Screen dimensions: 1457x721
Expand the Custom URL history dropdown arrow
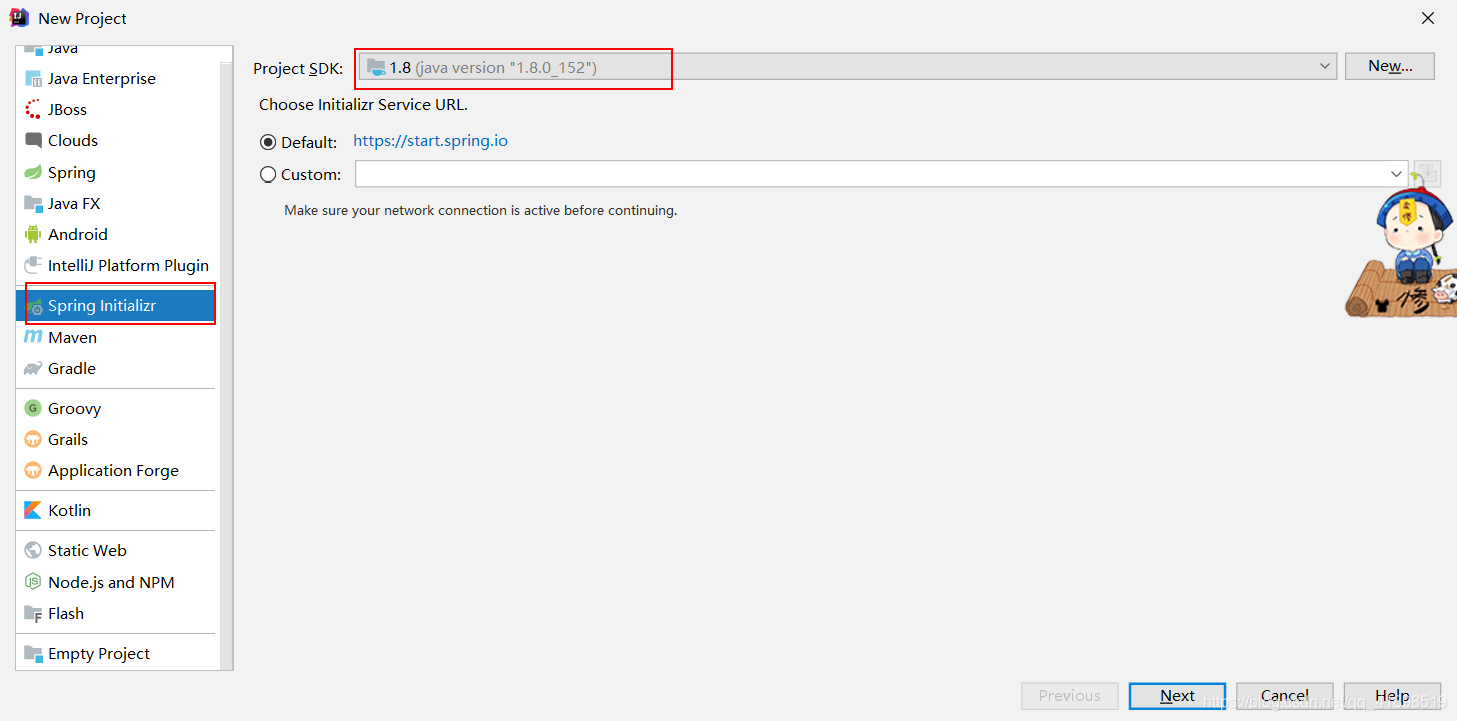tap(1396, 174)
